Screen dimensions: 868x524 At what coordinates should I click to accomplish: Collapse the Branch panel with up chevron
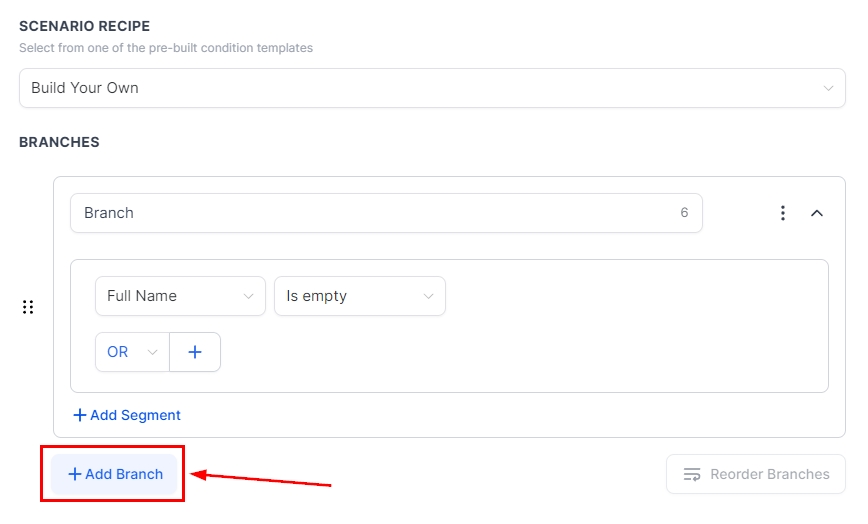[817, 213]
